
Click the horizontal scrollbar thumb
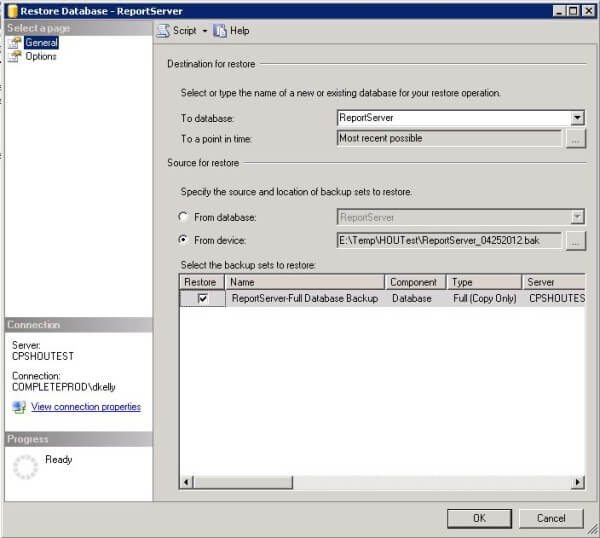click(243, 482)
